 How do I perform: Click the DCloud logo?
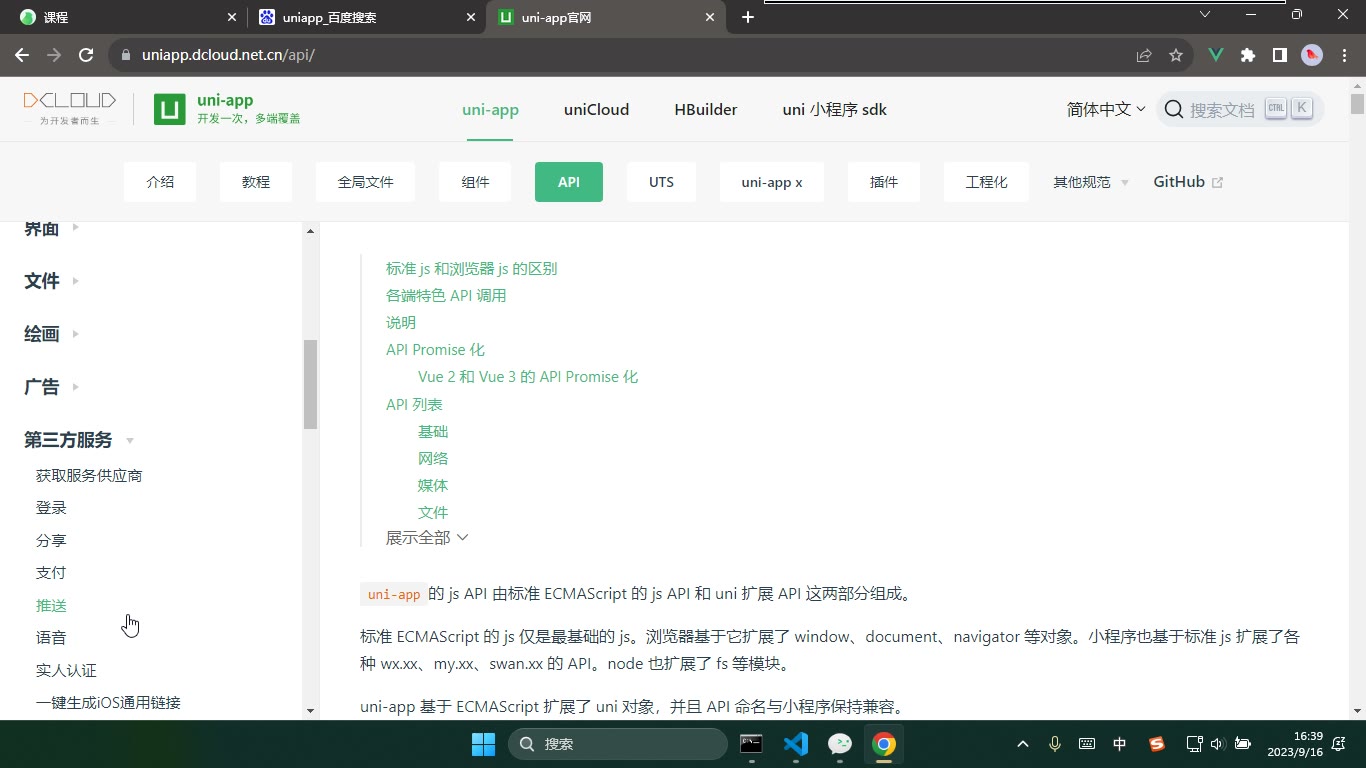pos(70,108)
